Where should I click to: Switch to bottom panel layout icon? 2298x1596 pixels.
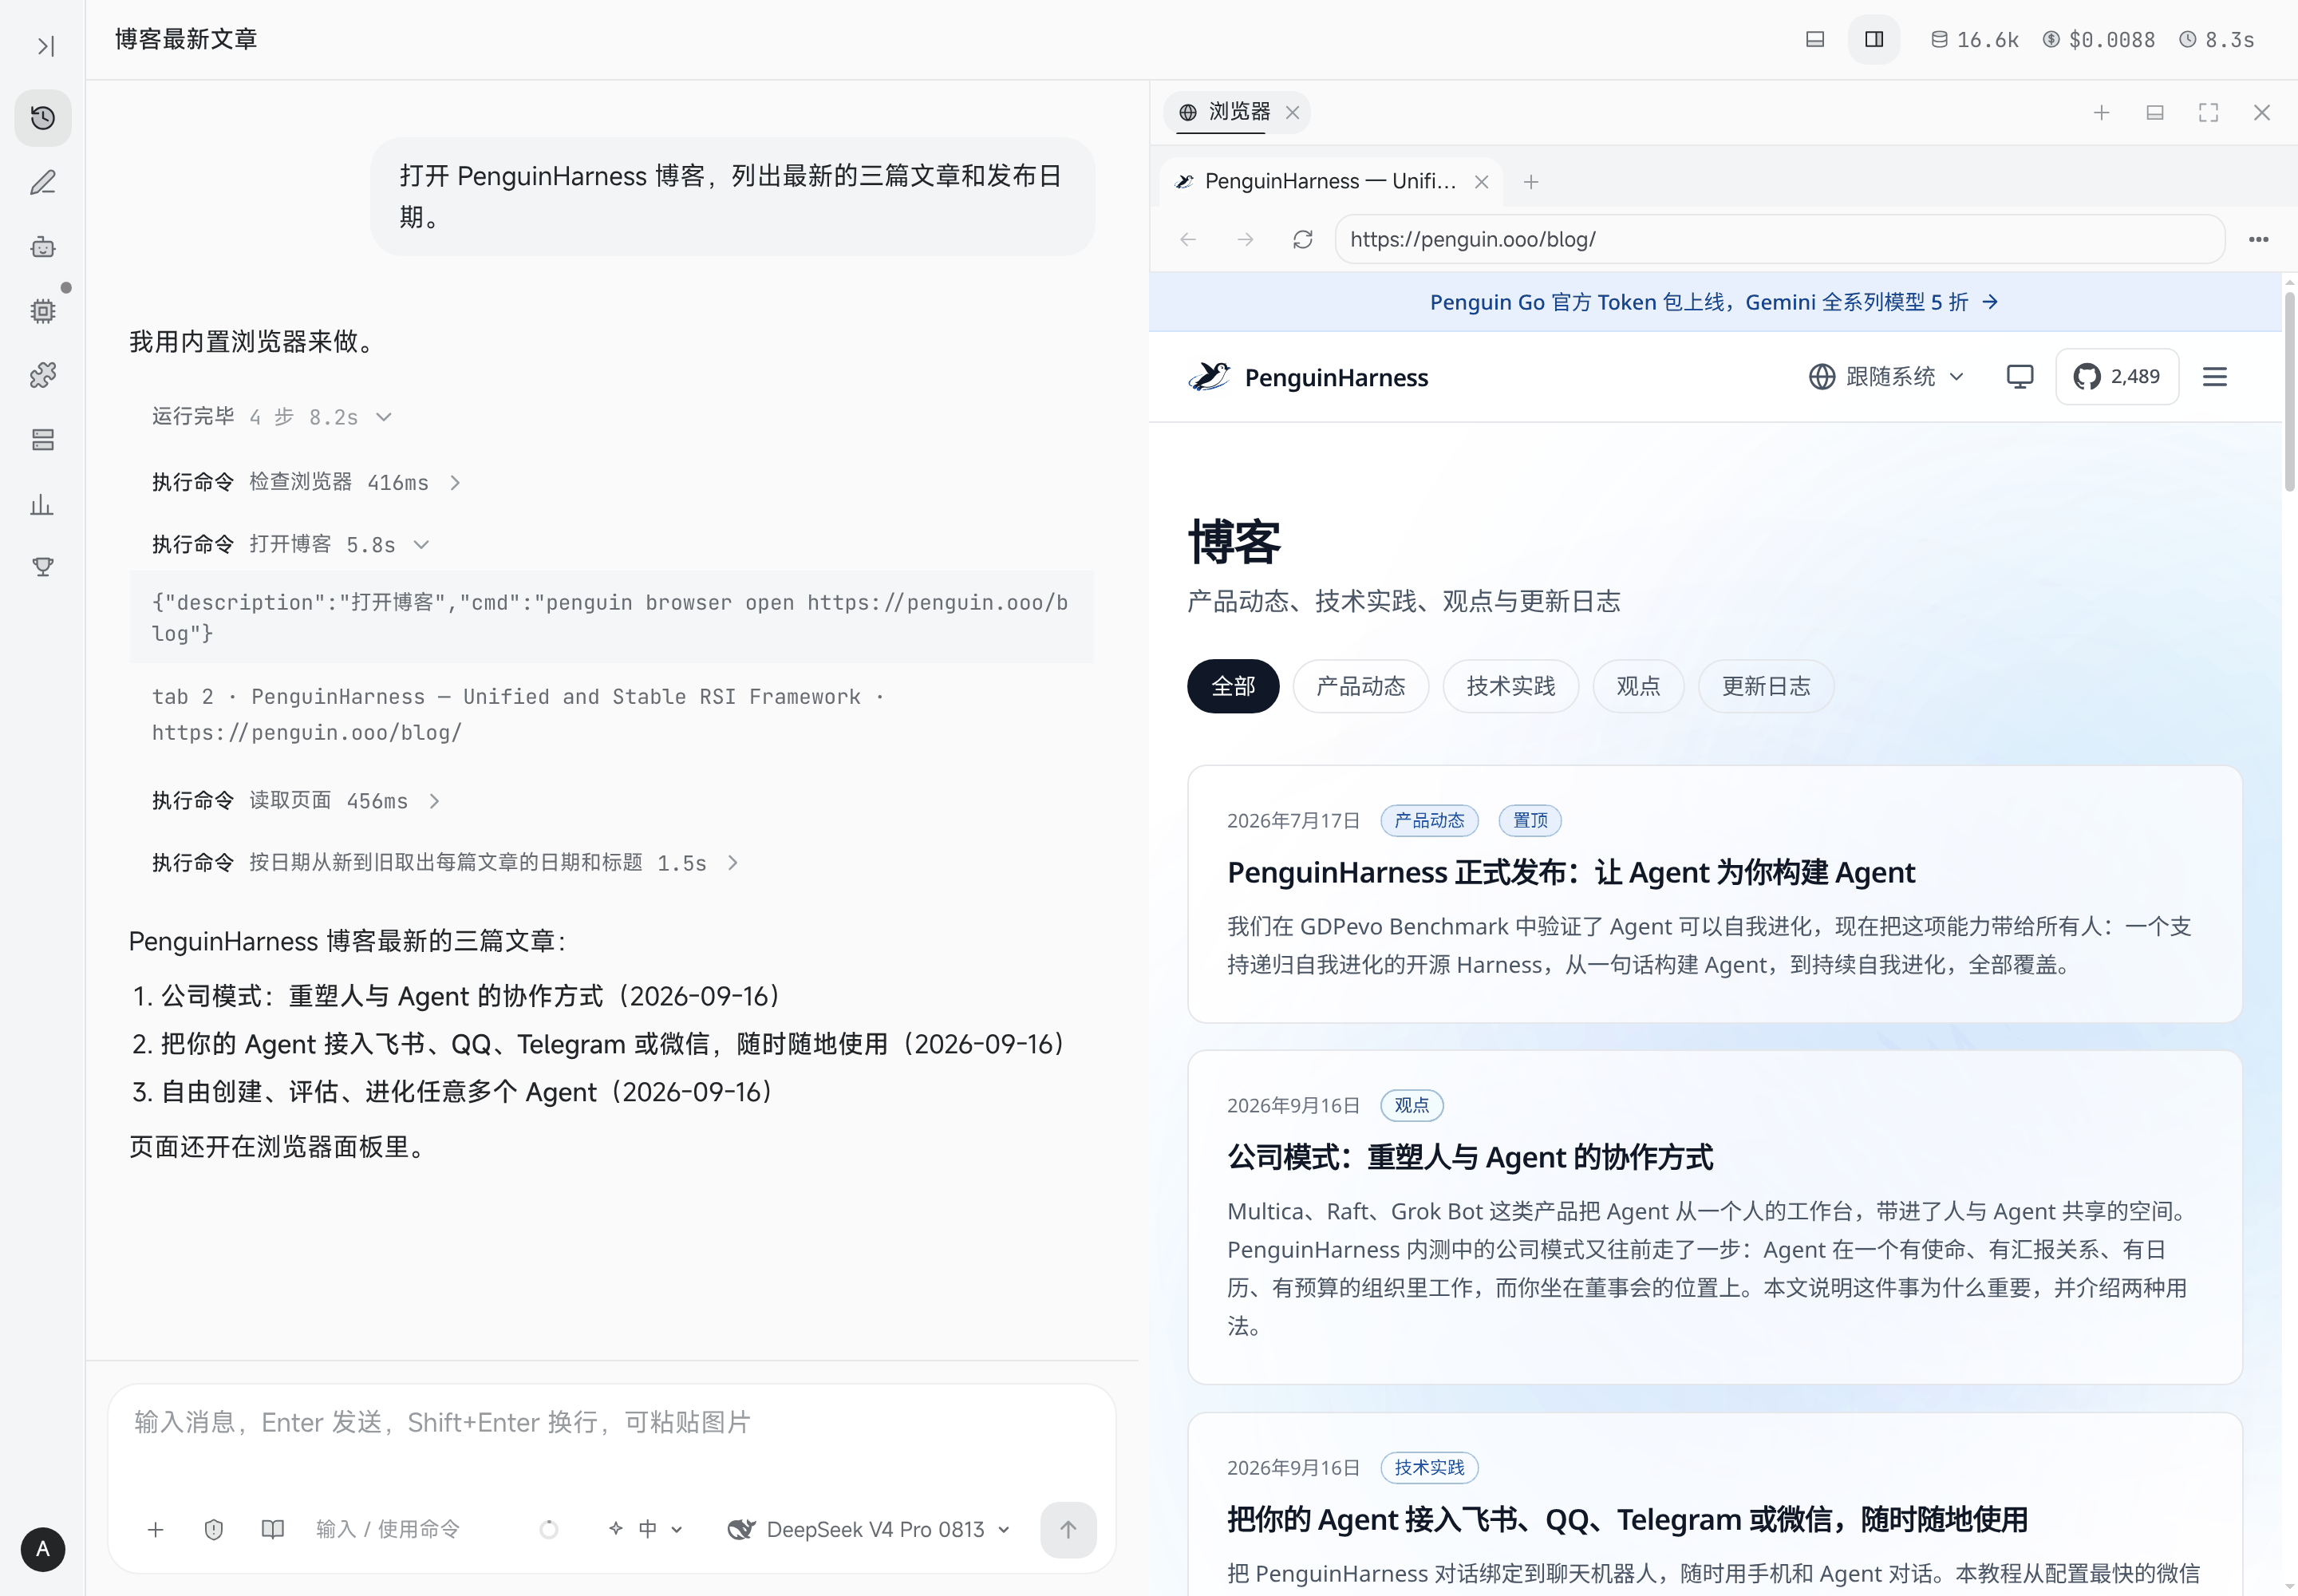tap(1814, 39)
